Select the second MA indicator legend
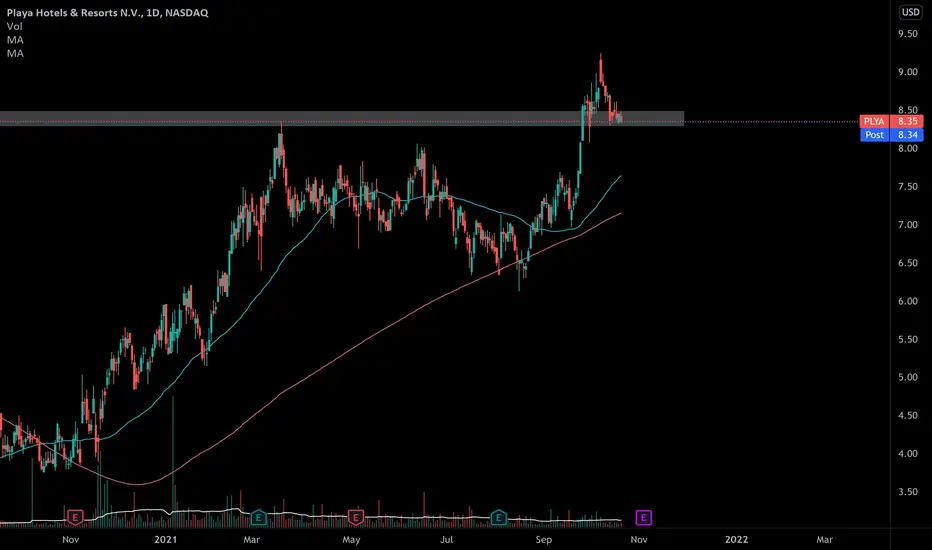 (15, 54)
